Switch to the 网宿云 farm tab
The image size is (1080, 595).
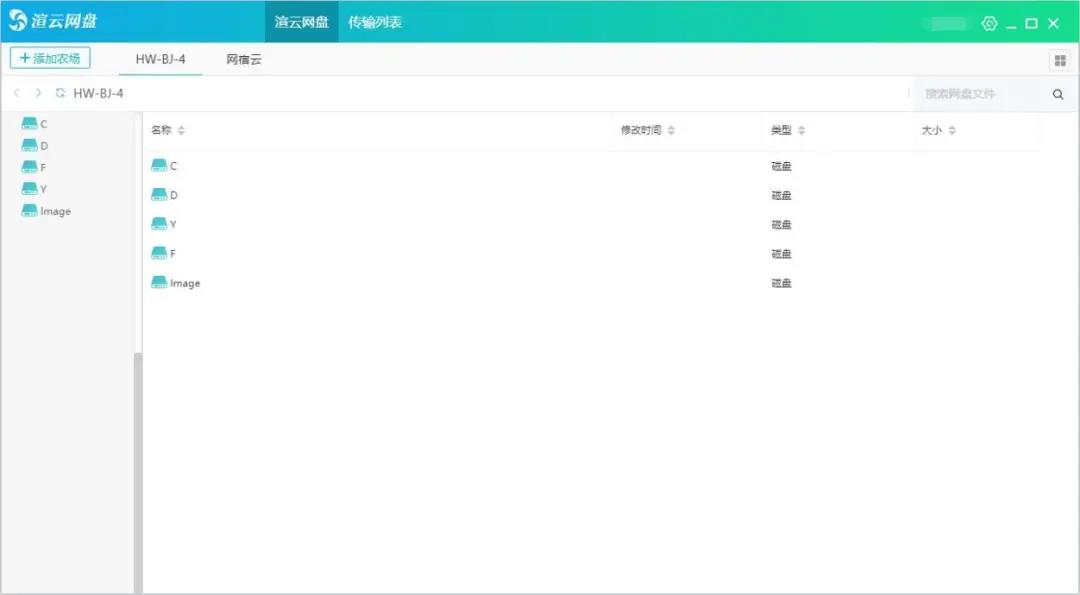pyautogui.click(x=244, y=59)
